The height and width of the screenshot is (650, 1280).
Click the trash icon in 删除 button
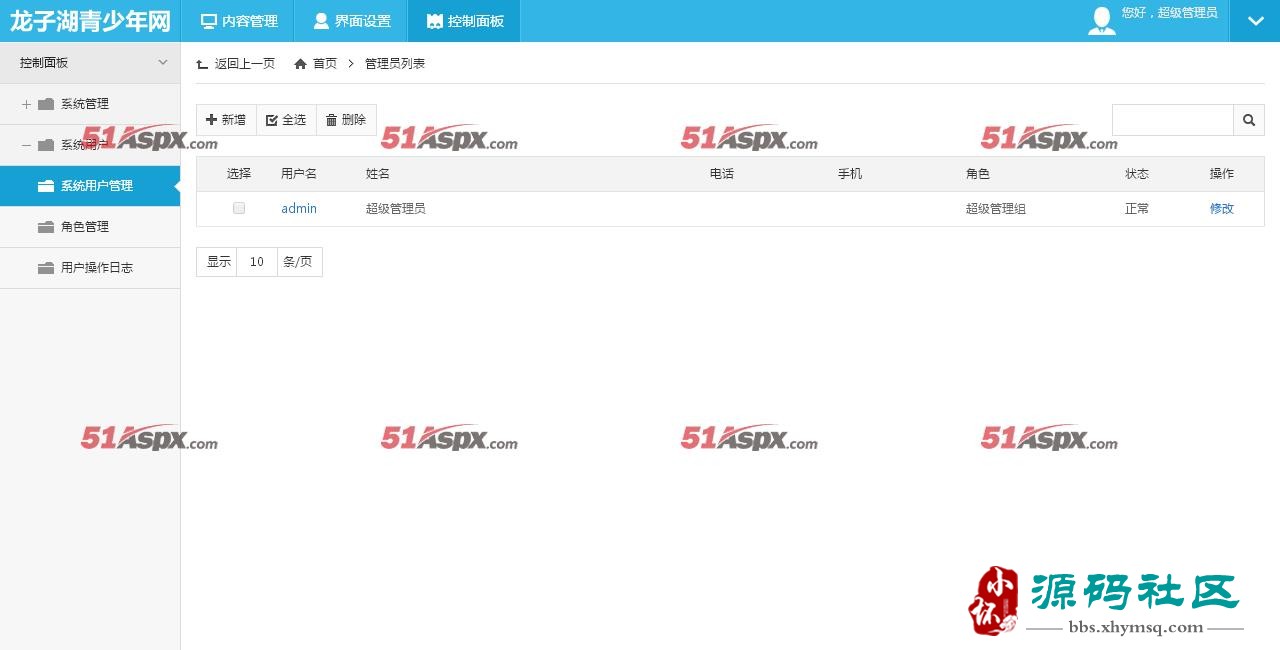point(332,120)
